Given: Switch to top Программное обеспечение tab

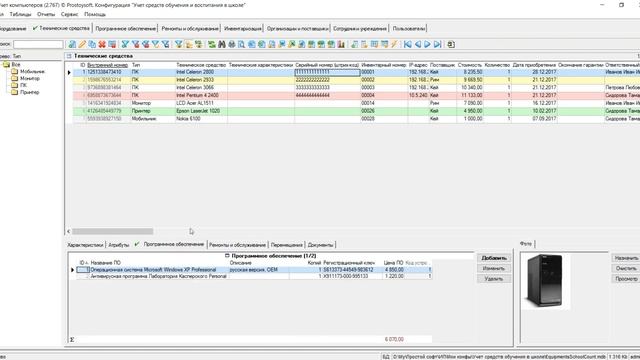Looking at the screenshot, I should coord(126,29).
